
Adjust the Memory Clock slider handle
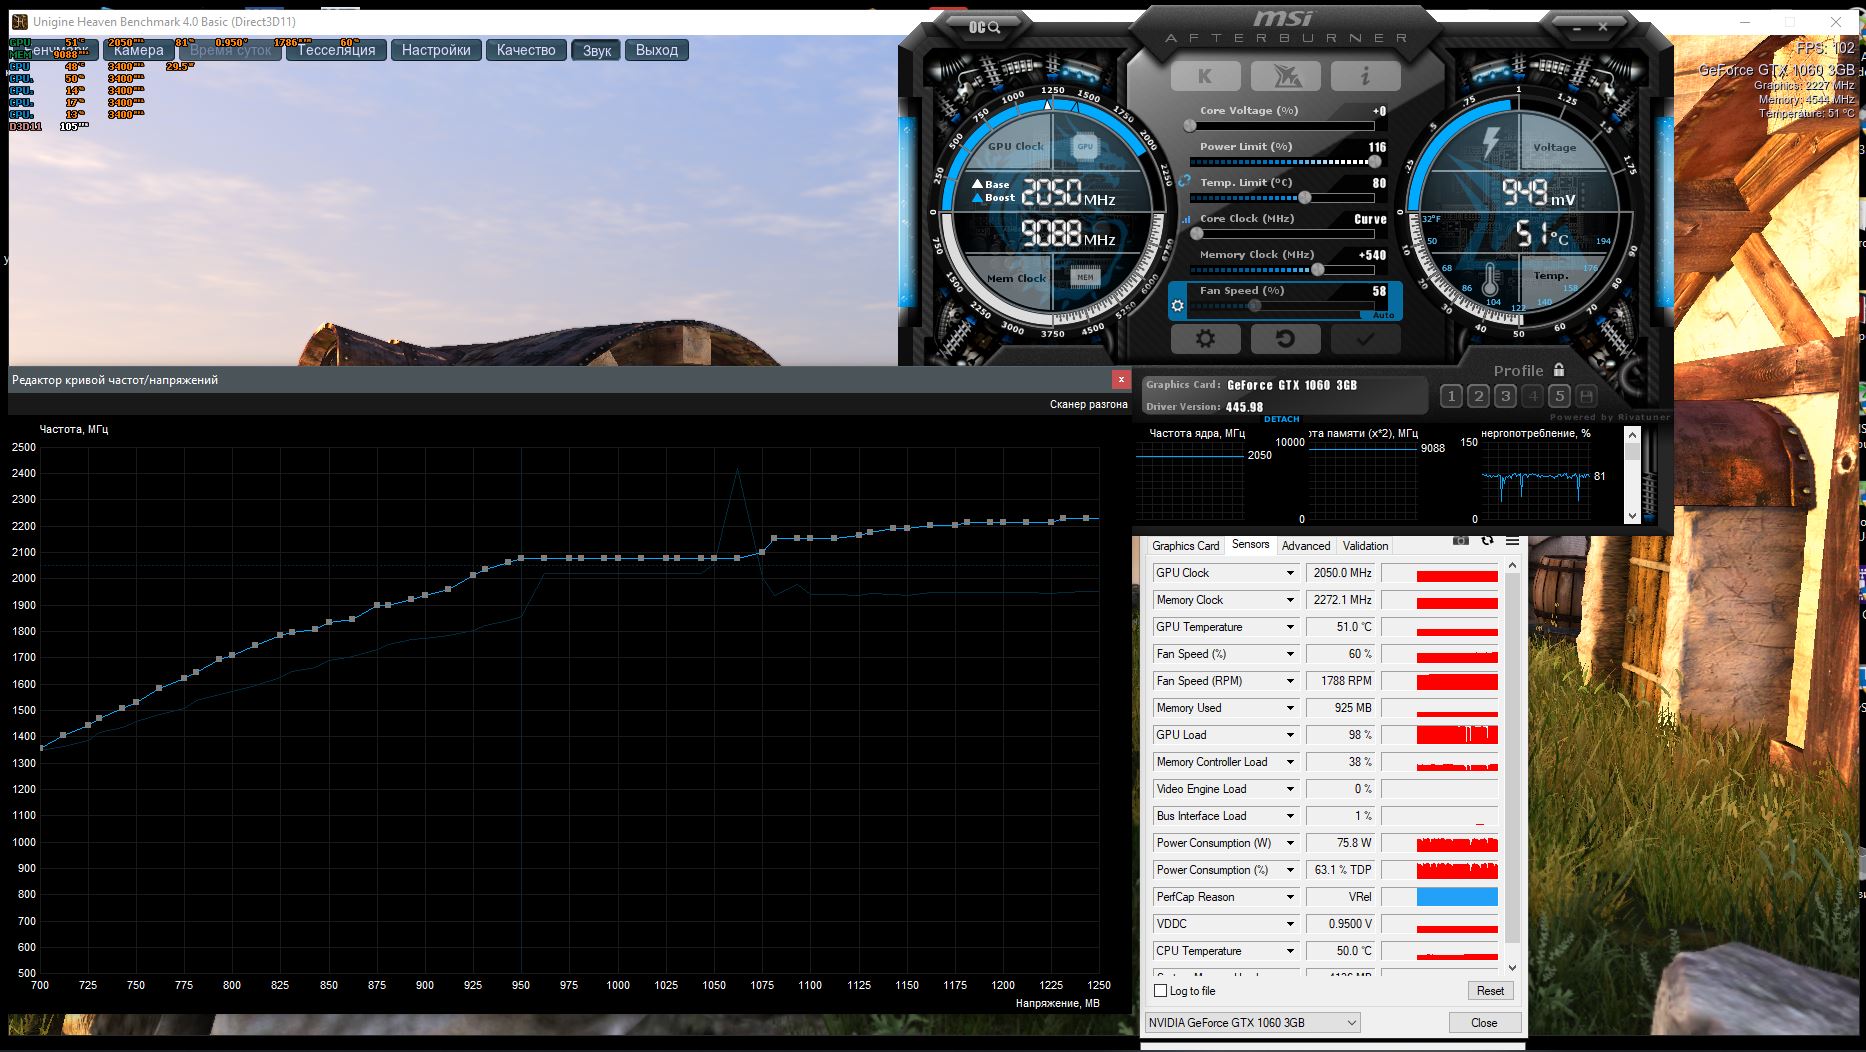pyautogui.click(x=1318, y=270)
